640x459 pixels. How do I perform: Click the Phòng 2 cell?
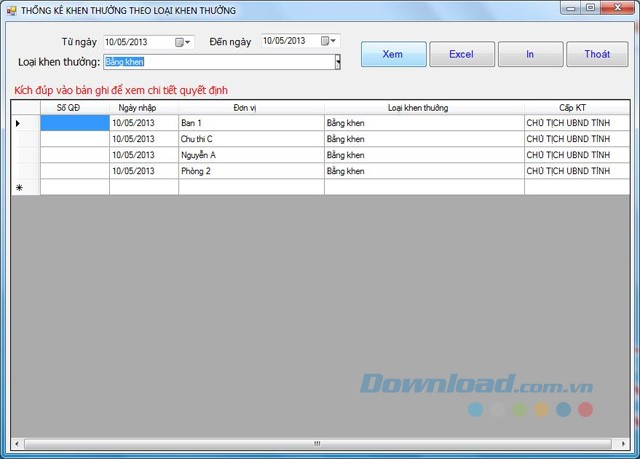250,171
